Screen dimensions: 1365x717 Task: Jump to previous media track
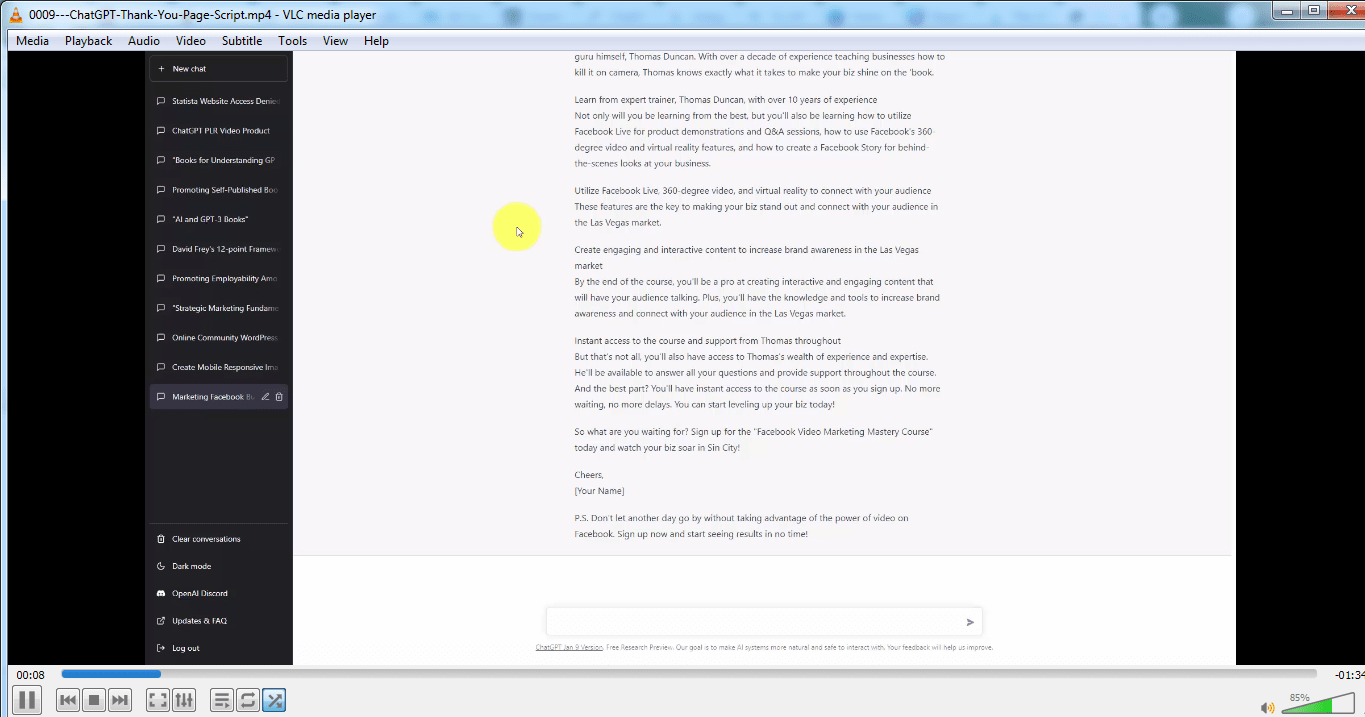68,700
